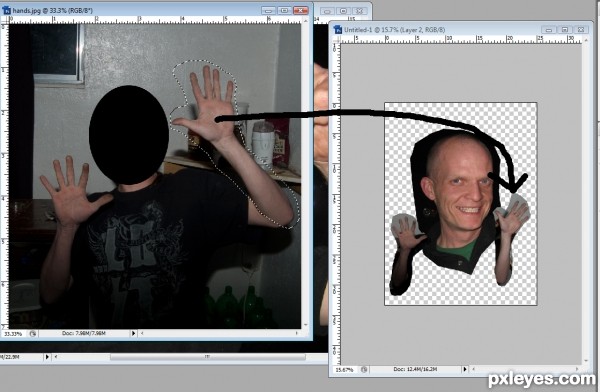
Task: Click scroll left arrow in hands.jpg window
Action: (x=142, y=333)
